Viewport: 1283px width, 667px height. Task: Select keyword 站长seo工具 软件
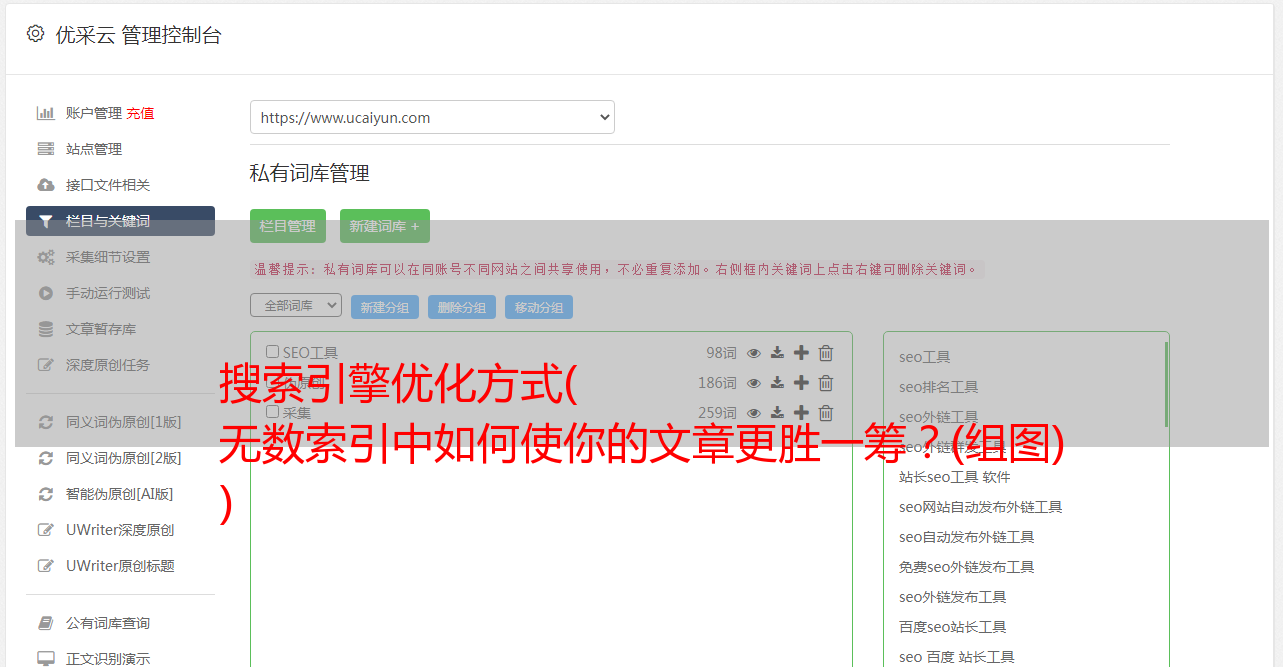955,477
